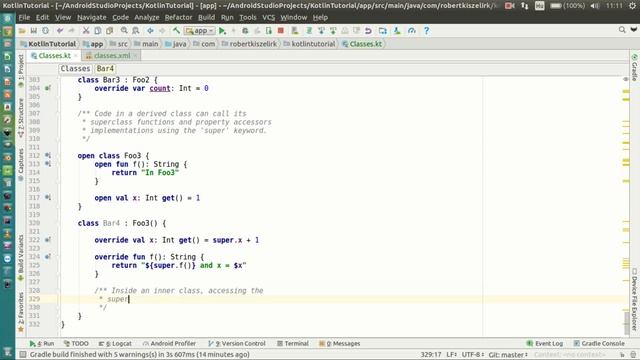The image size is (640, 360).
Task: Click the Copy toolbar icon
Action: tap(98, 31)
